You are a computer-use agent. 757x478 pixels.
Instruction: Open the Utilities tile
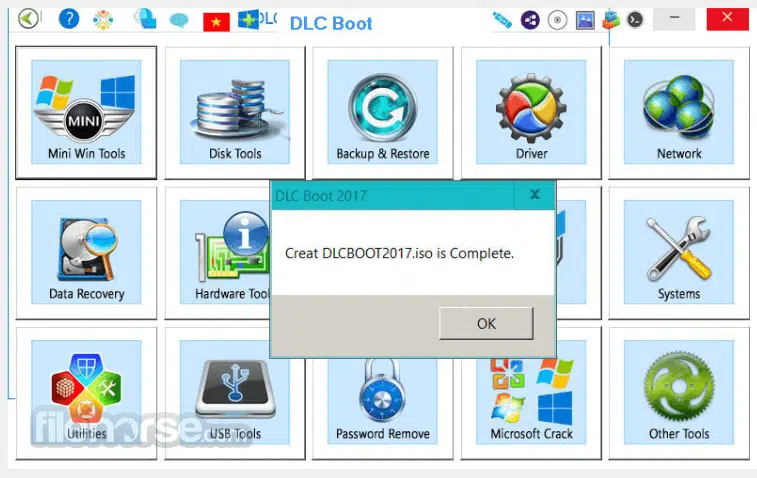click(x=86, y=393)
